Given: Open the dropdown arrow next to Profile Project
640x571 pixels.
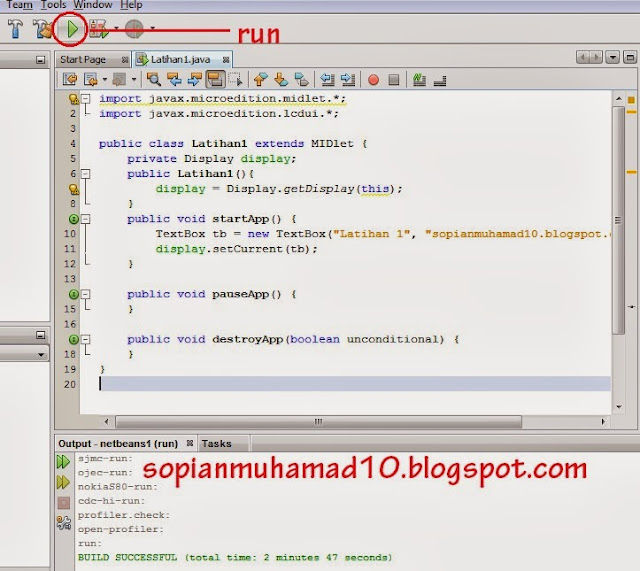Looking at the screenshot, I should (x=152, y=28).
